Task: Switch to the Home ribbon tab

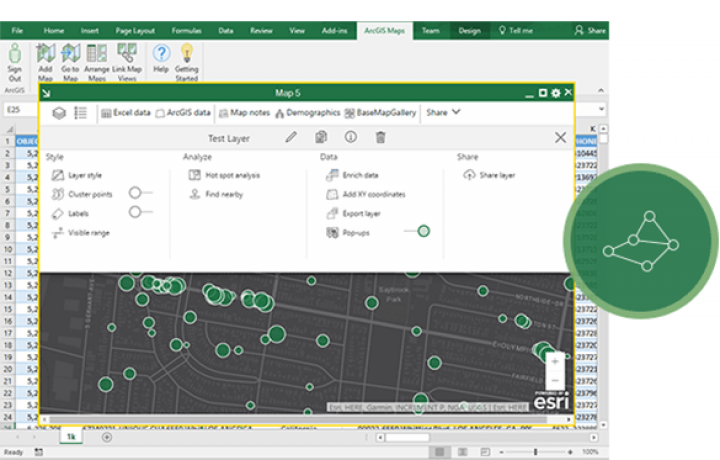Action: click(x=54, y=31)
